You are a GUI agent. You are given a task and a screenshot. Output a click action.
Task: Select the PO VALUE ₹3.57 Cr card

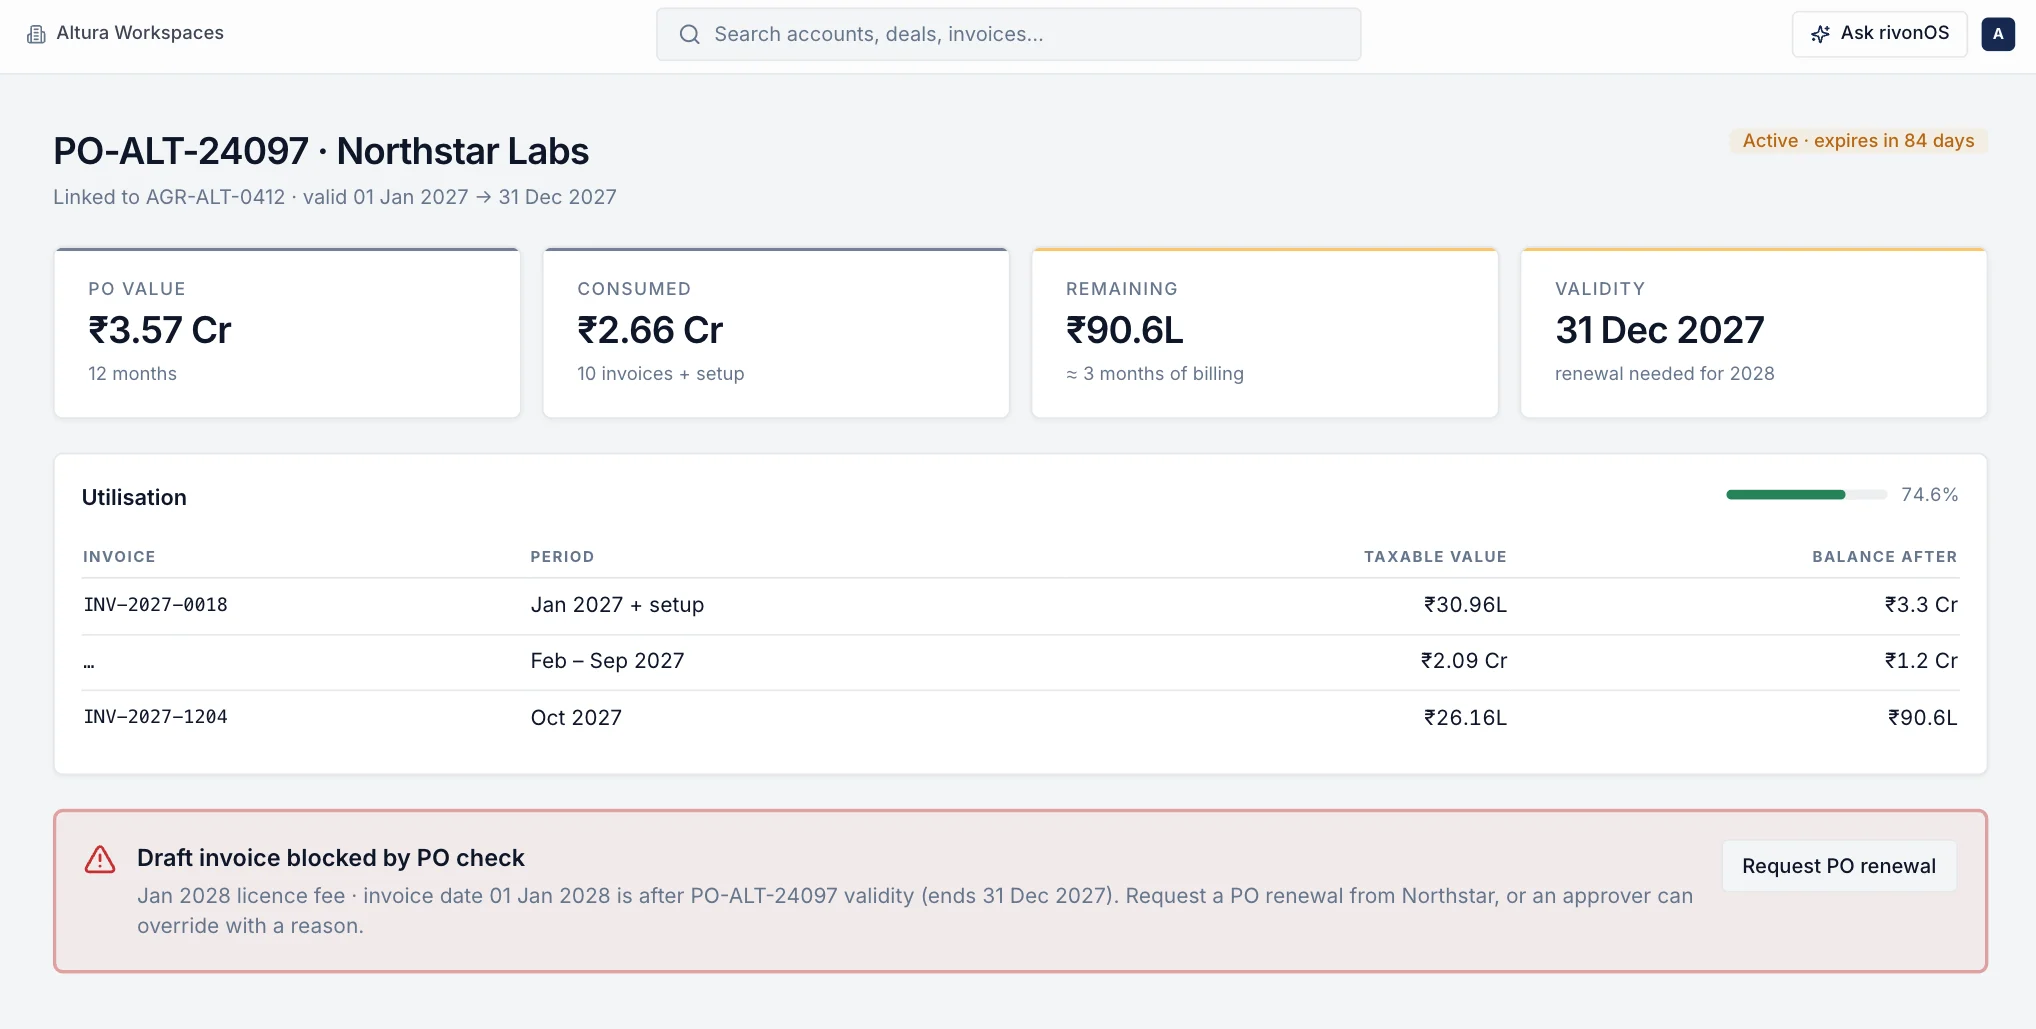[x=287, y=333]
